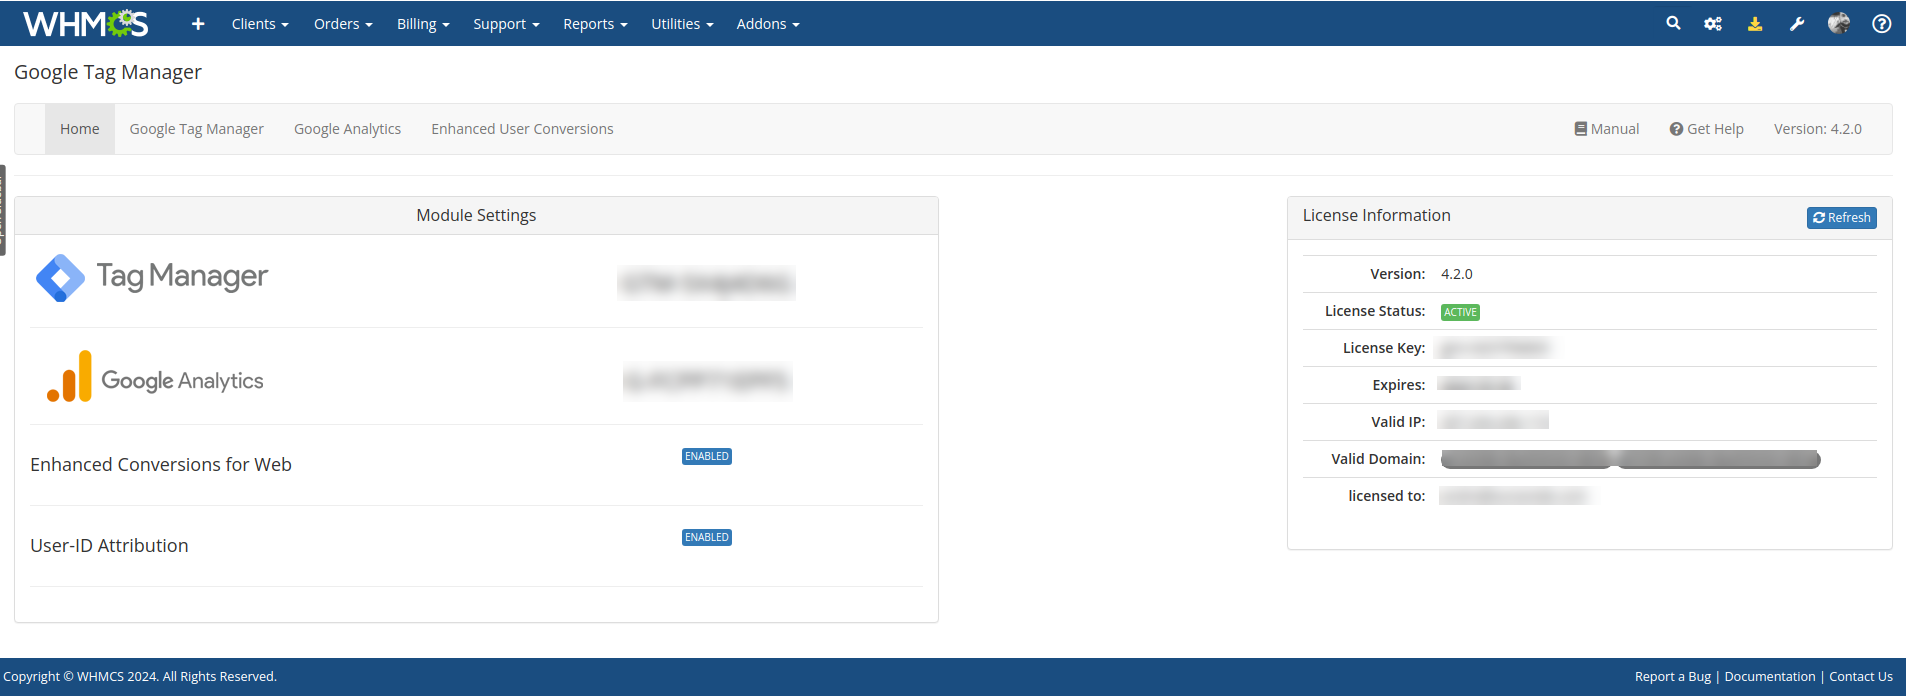Expand the Clients dropdown menu
The image size is (1906, 696).
click(x=260, y=24)
